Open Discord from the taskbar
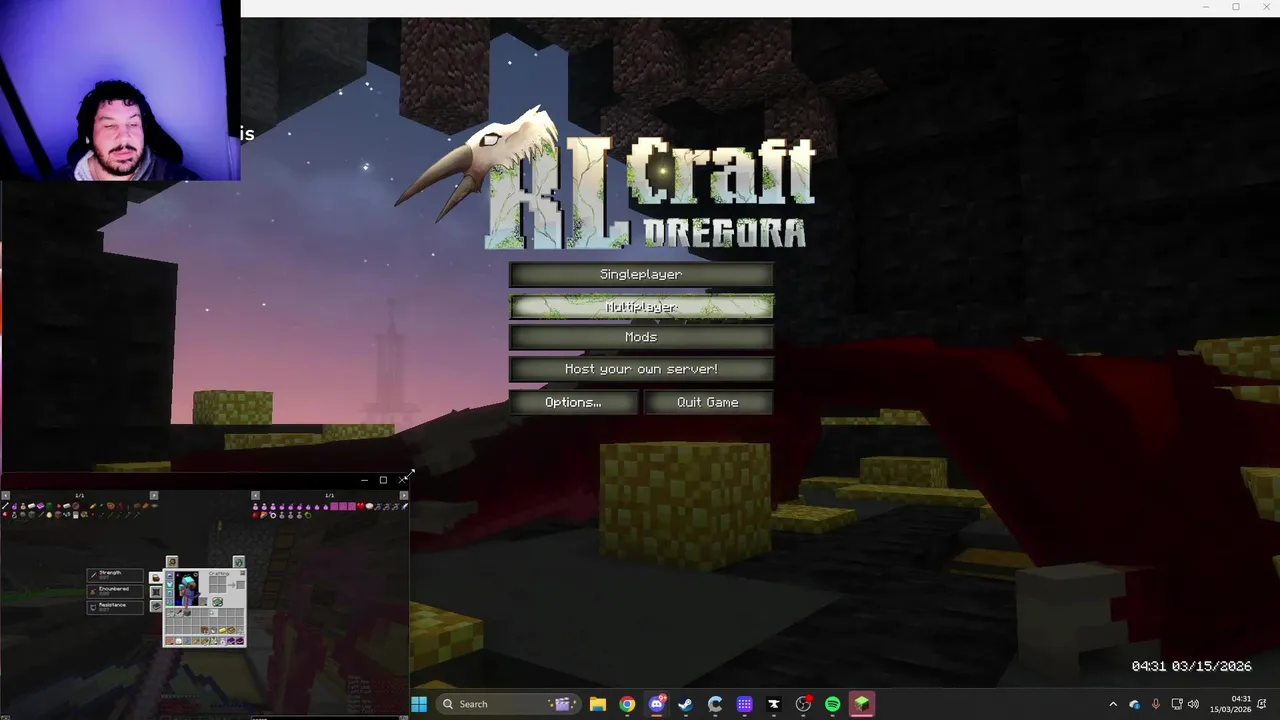 coord(657,704)
